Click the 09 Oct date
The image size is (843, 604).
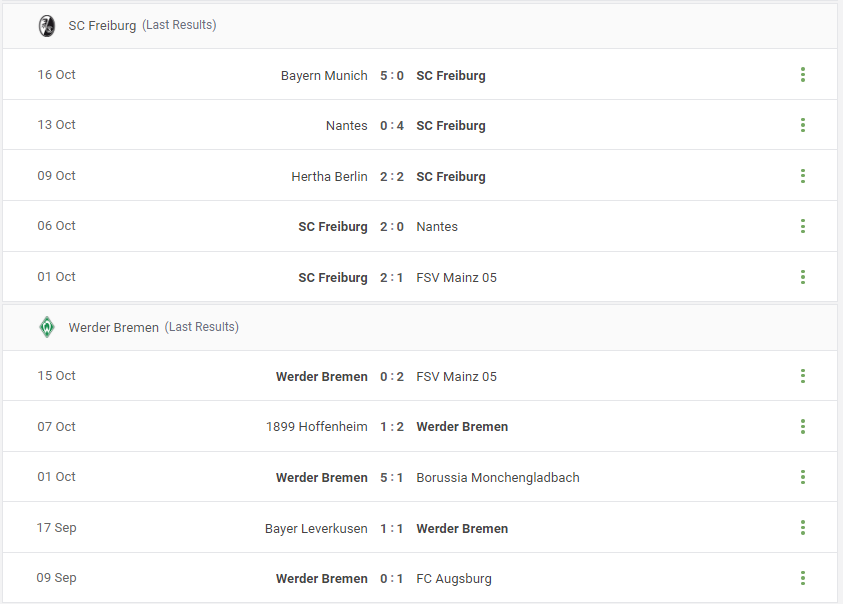(x=56, y=176)
